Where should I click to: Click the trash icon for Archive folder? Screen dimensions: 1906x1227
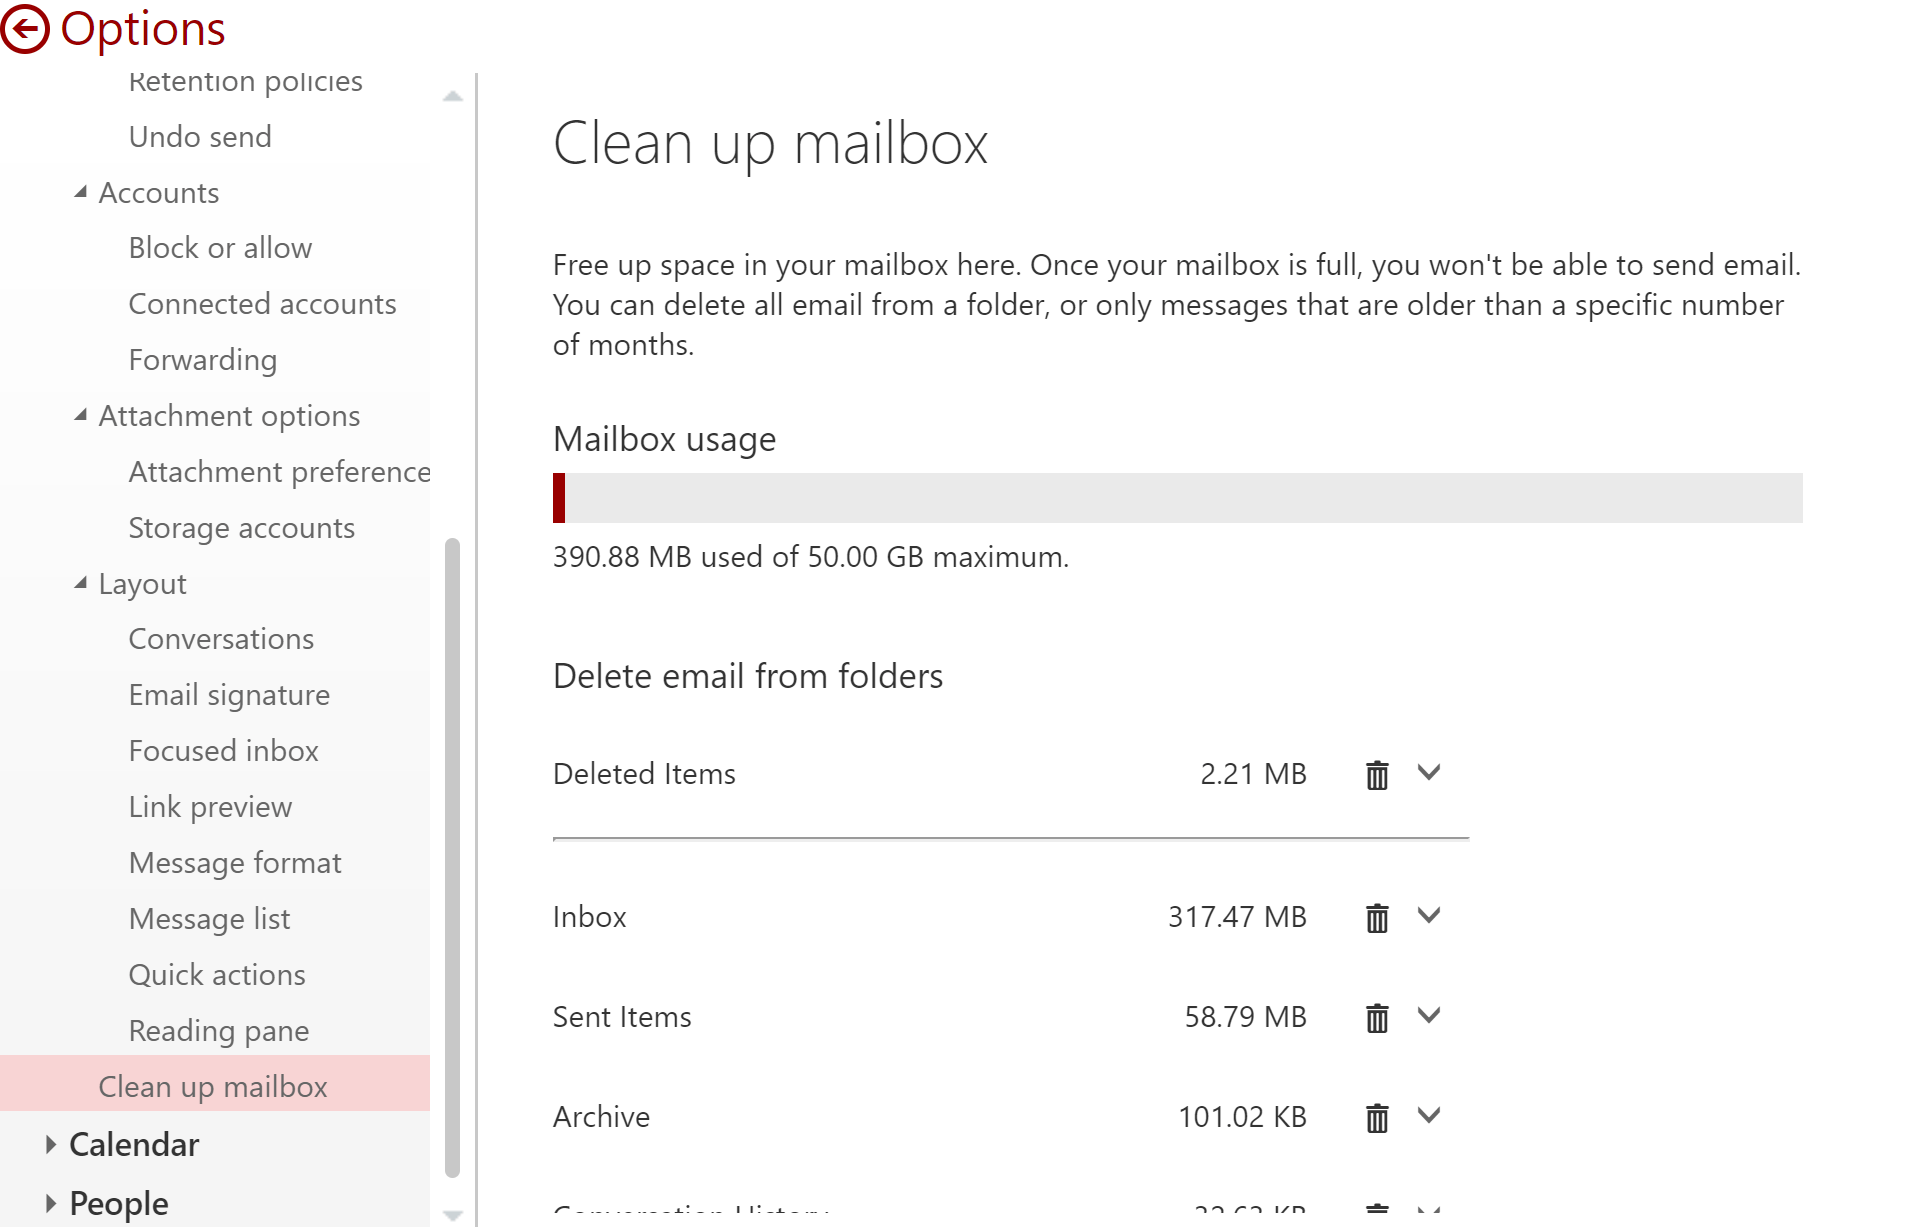(x=1376, y=1117)
